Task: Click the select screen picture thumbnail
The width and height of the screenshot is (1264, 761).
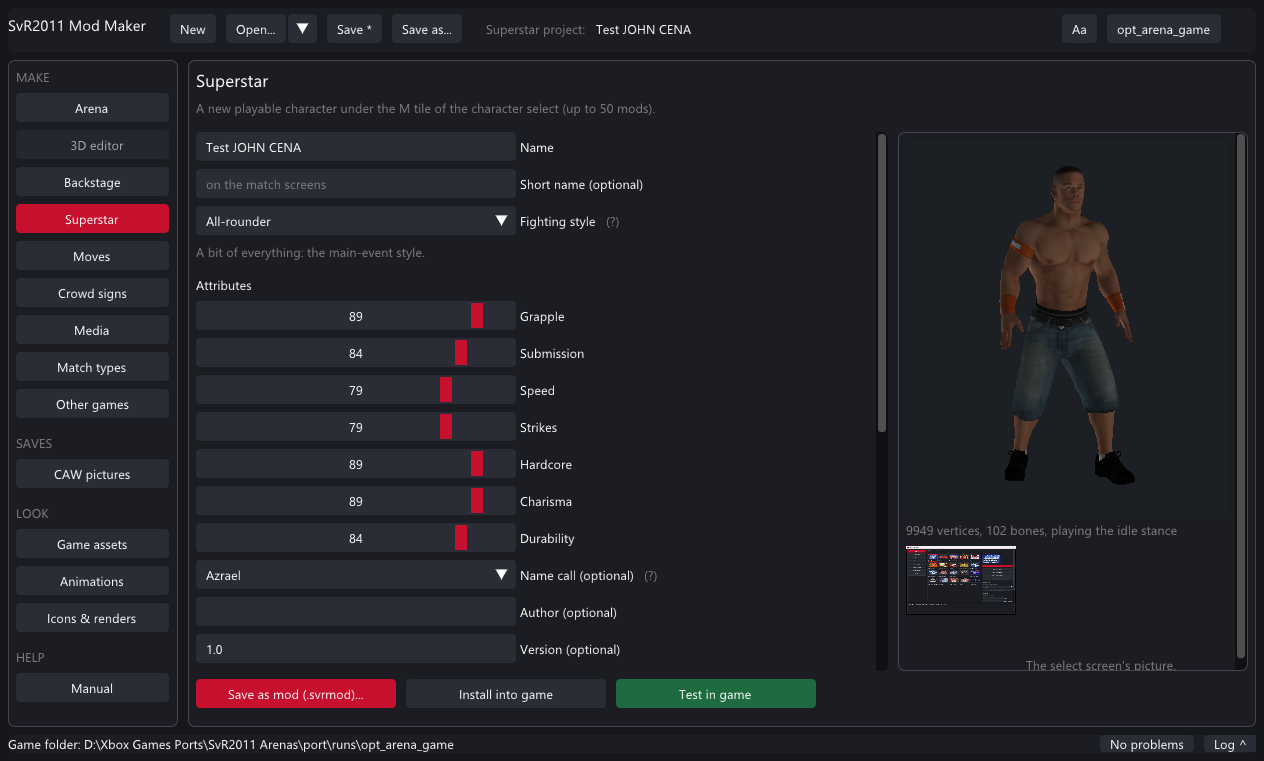Action: 961,580
